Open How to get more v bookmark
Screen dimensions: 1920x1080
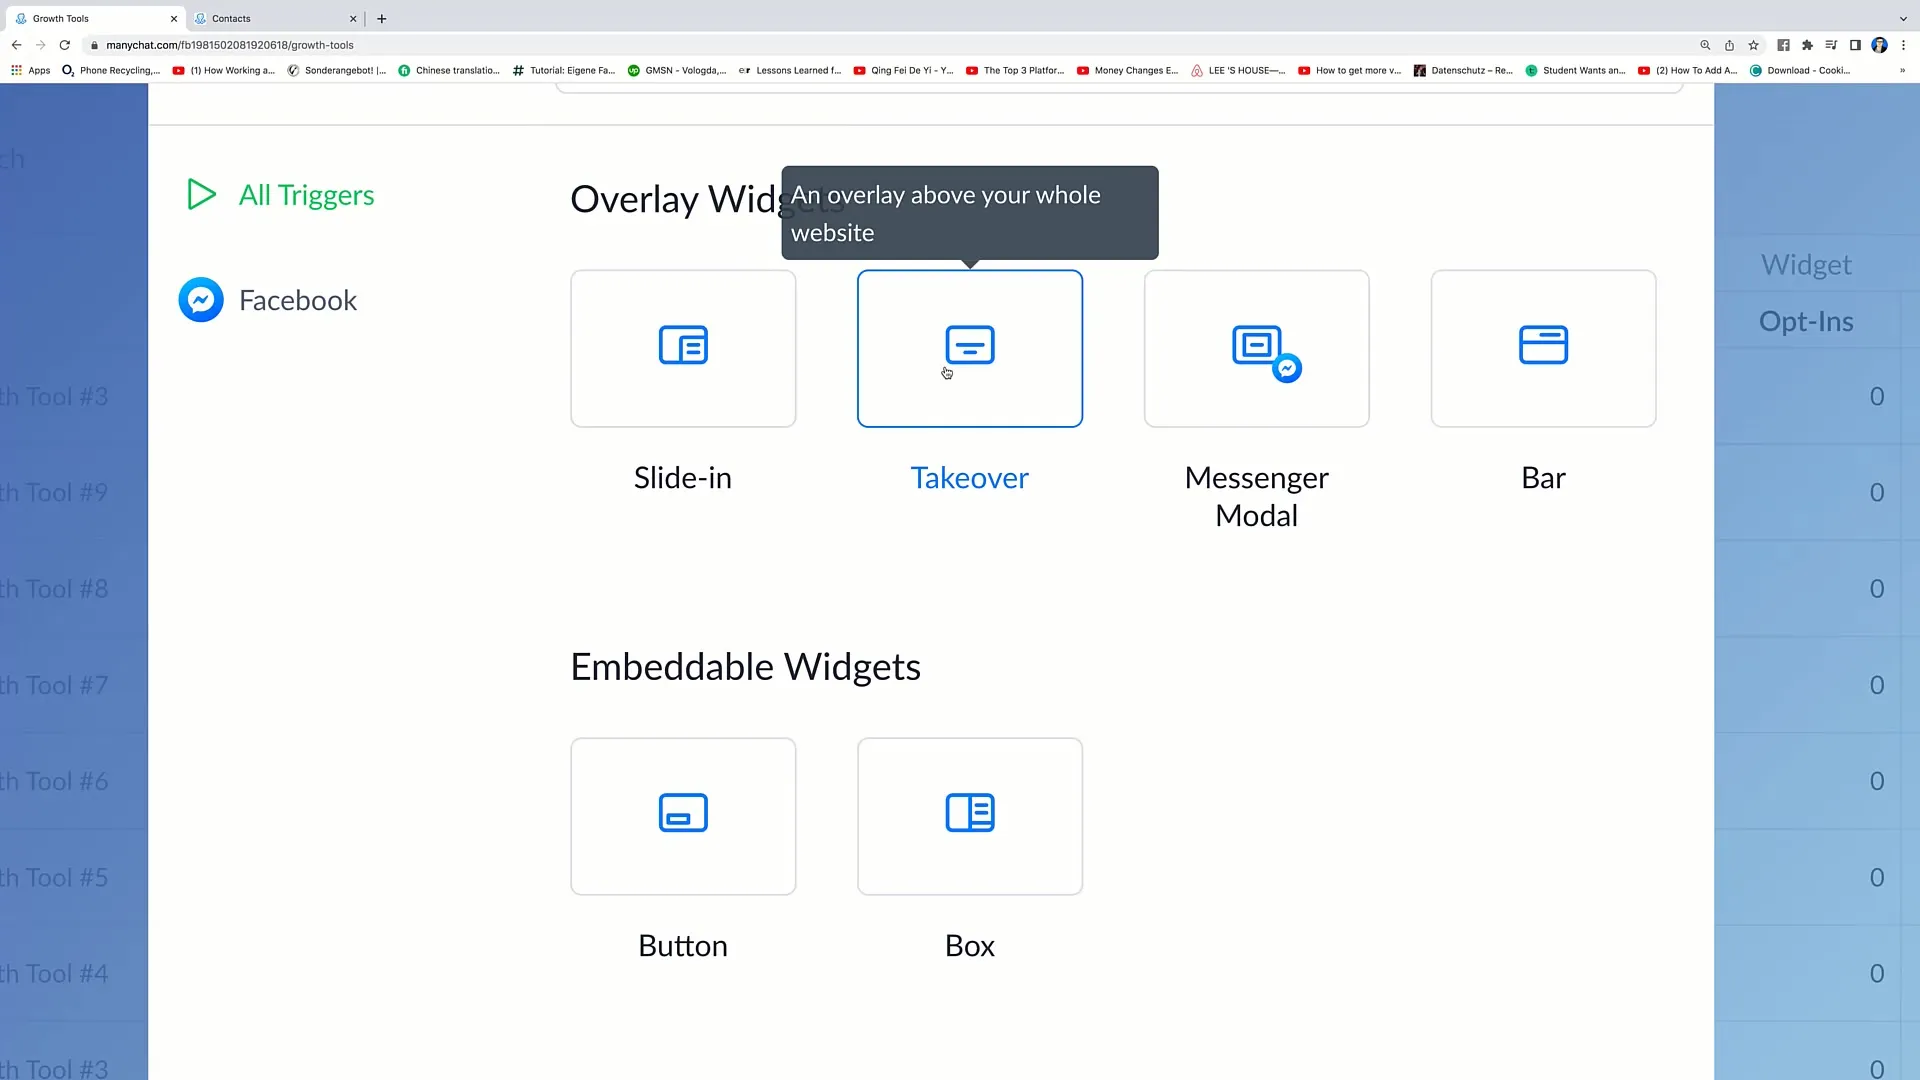click(1350, 70)
